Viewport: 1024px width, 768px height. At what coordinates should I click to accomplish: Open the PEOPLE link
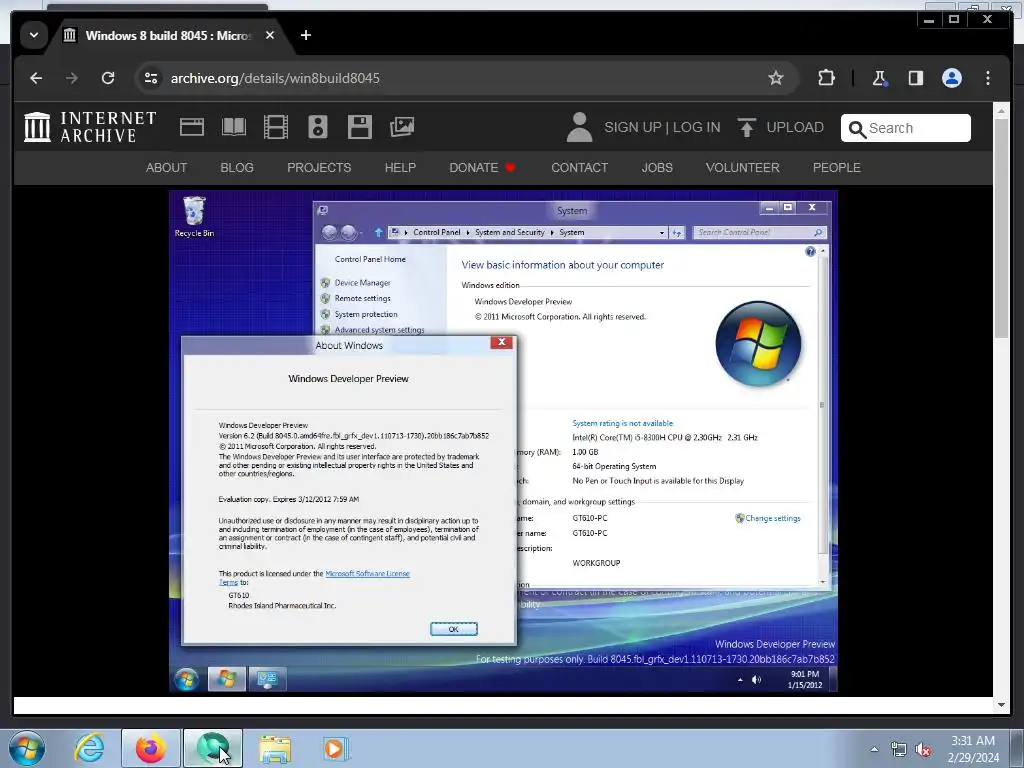click(837, 168)
